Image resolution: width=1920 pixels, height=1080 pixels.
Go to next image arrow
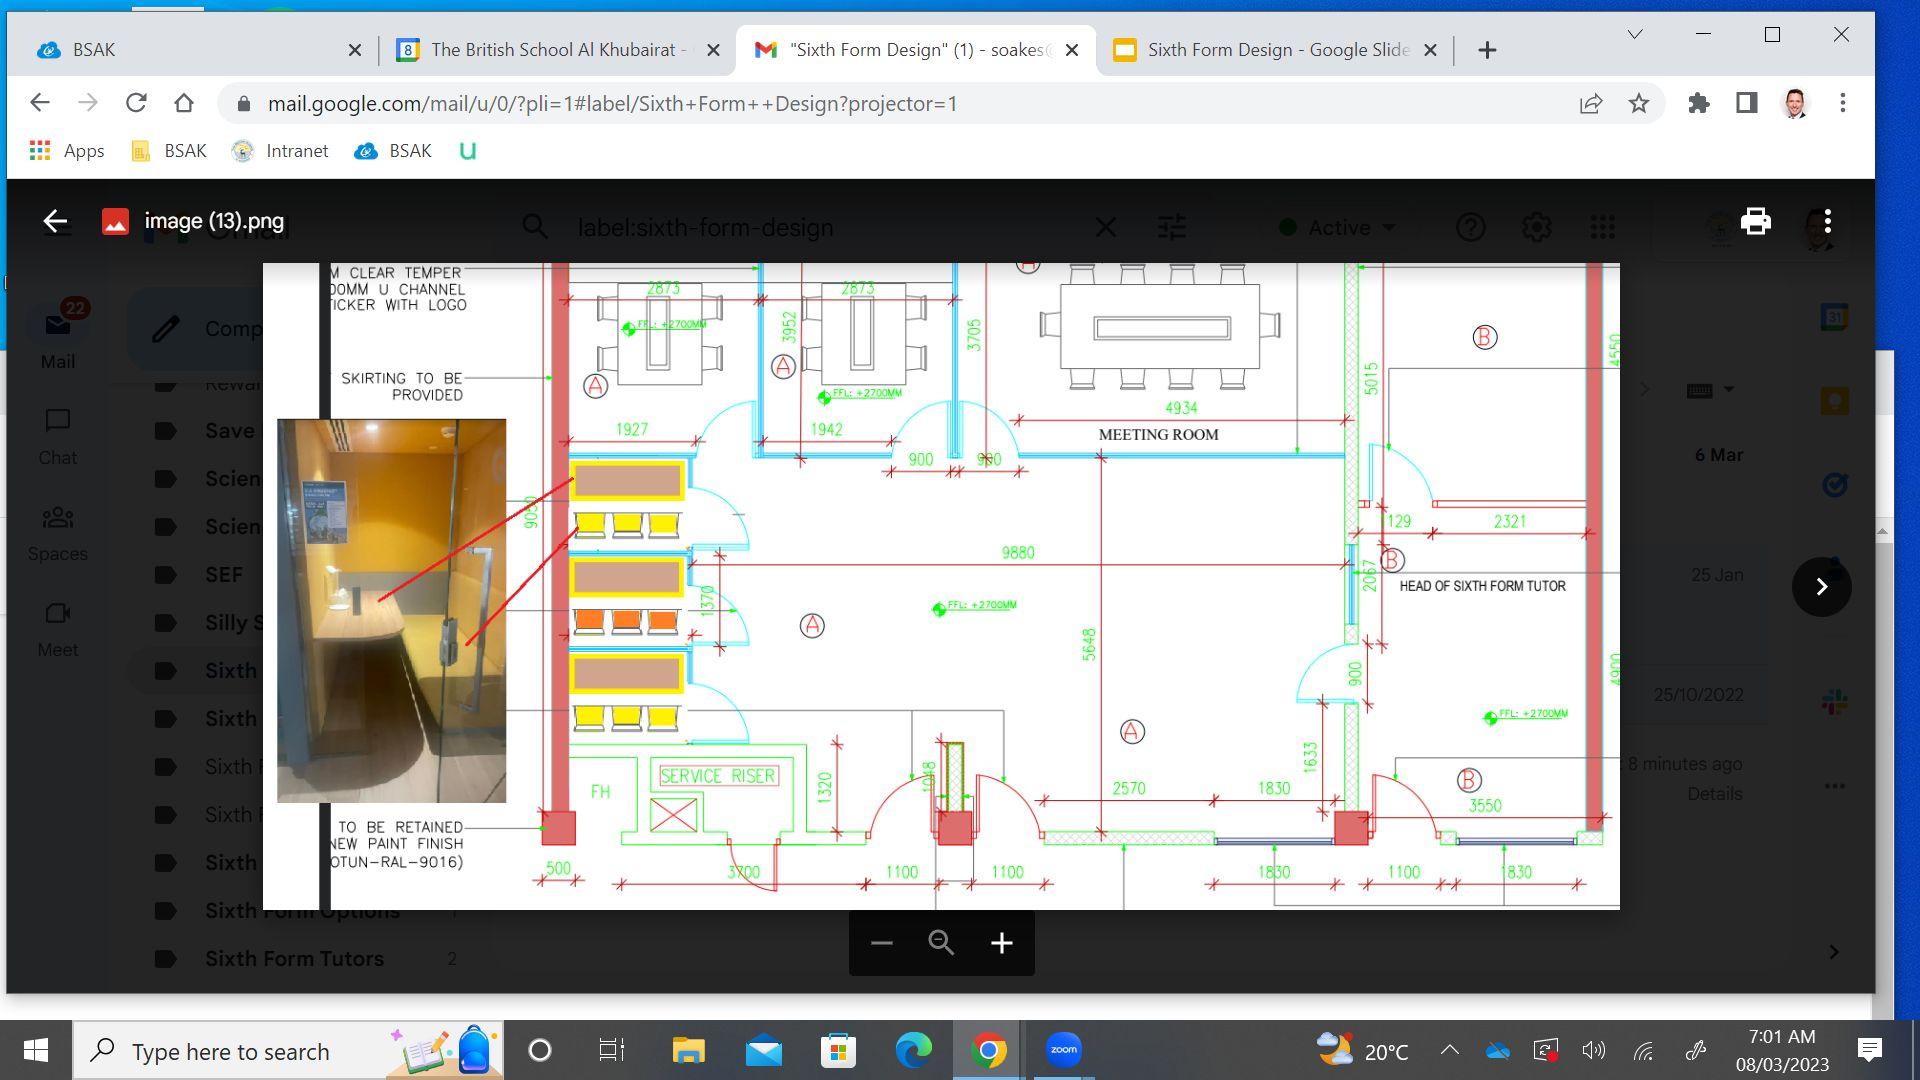point(1821,587)
